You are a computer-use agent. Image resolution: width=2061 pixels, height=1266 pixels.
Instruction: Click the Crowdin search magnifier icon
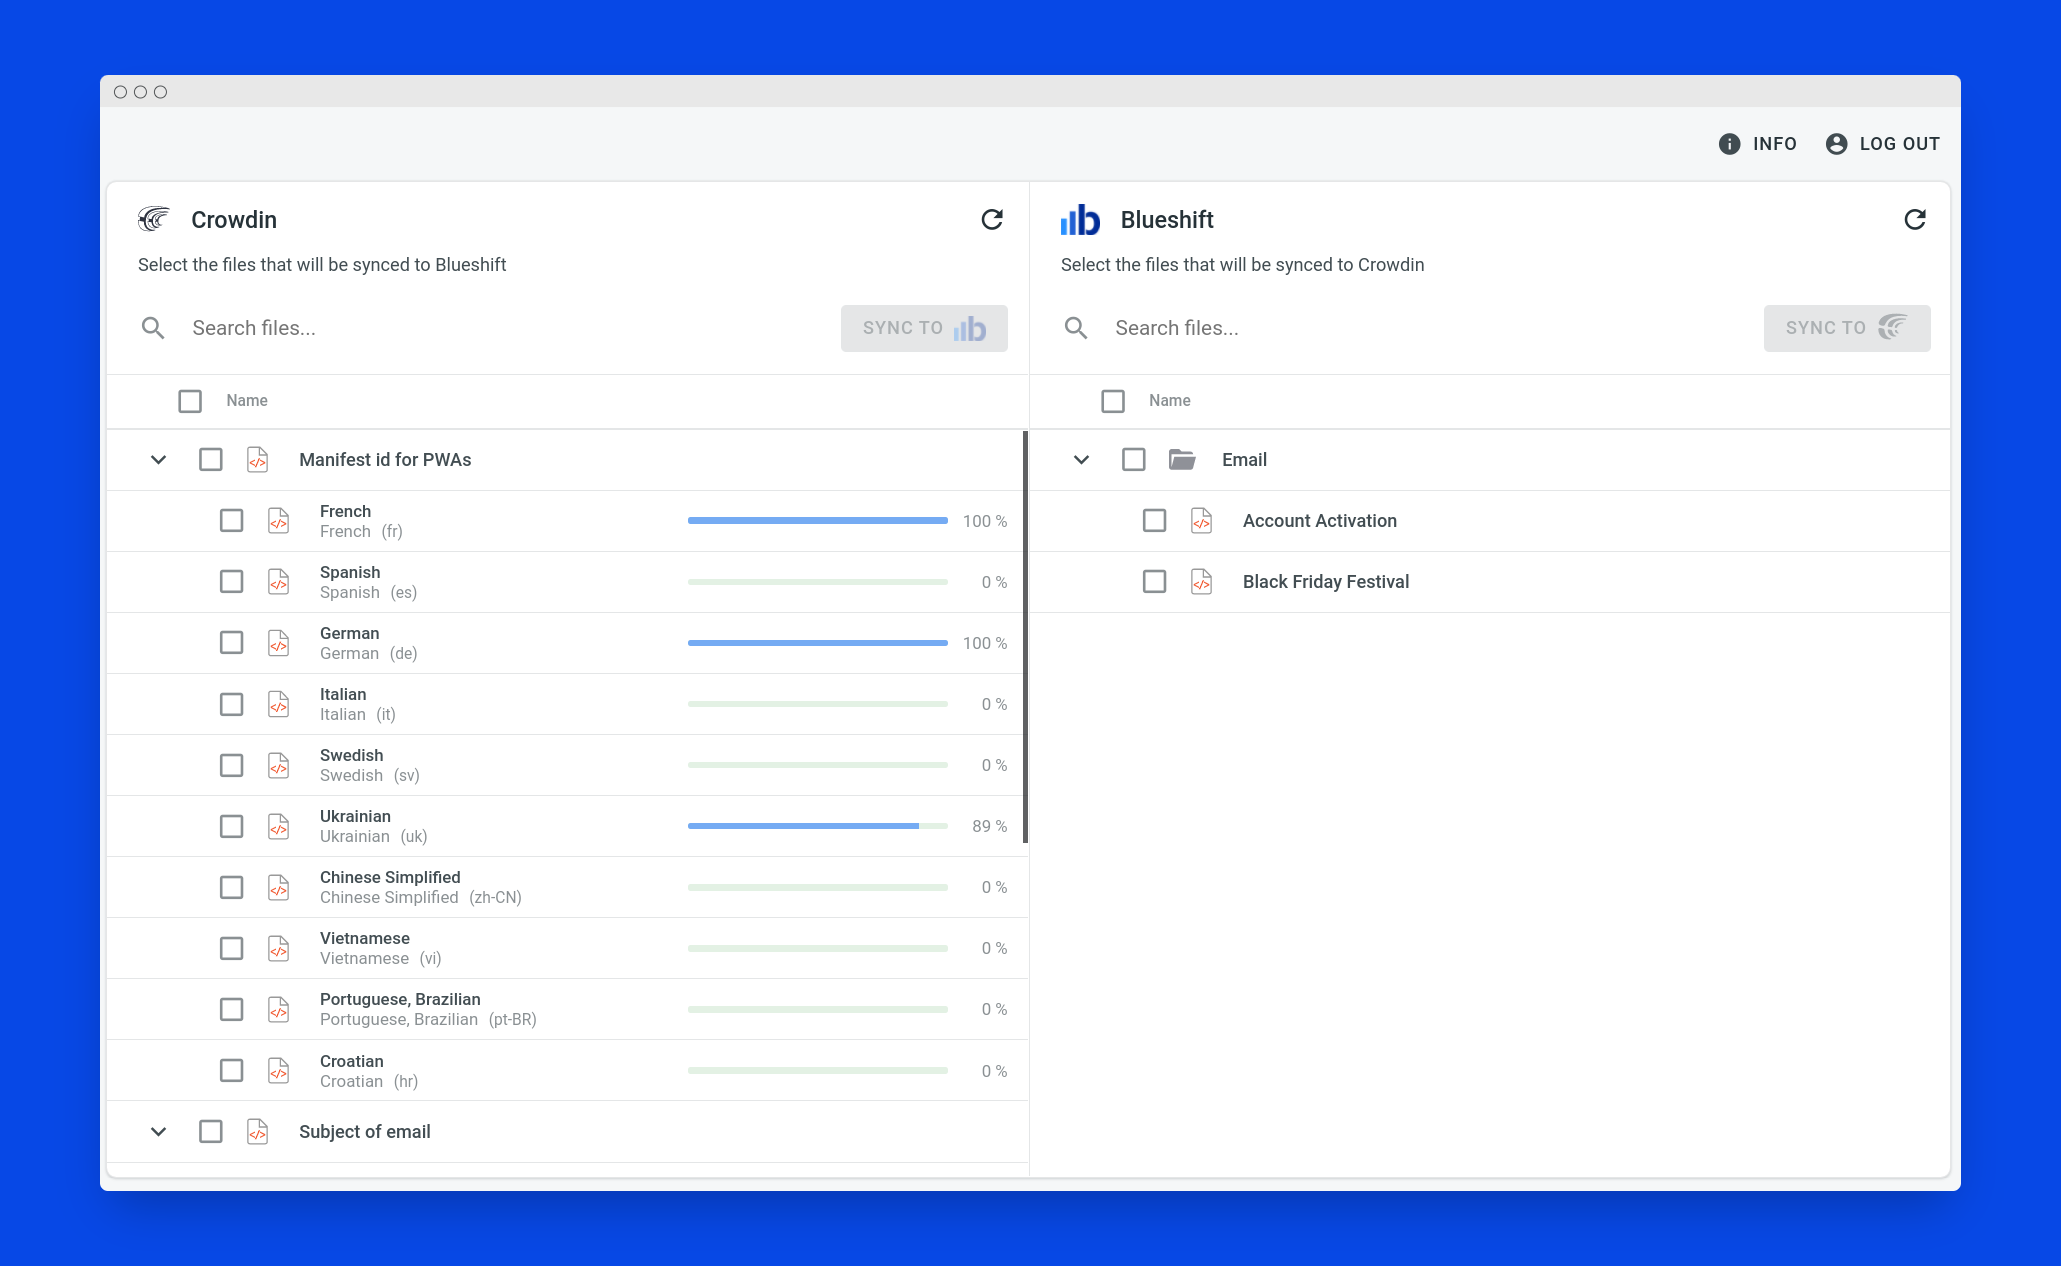pyautogui.click(x=153, y=328)
